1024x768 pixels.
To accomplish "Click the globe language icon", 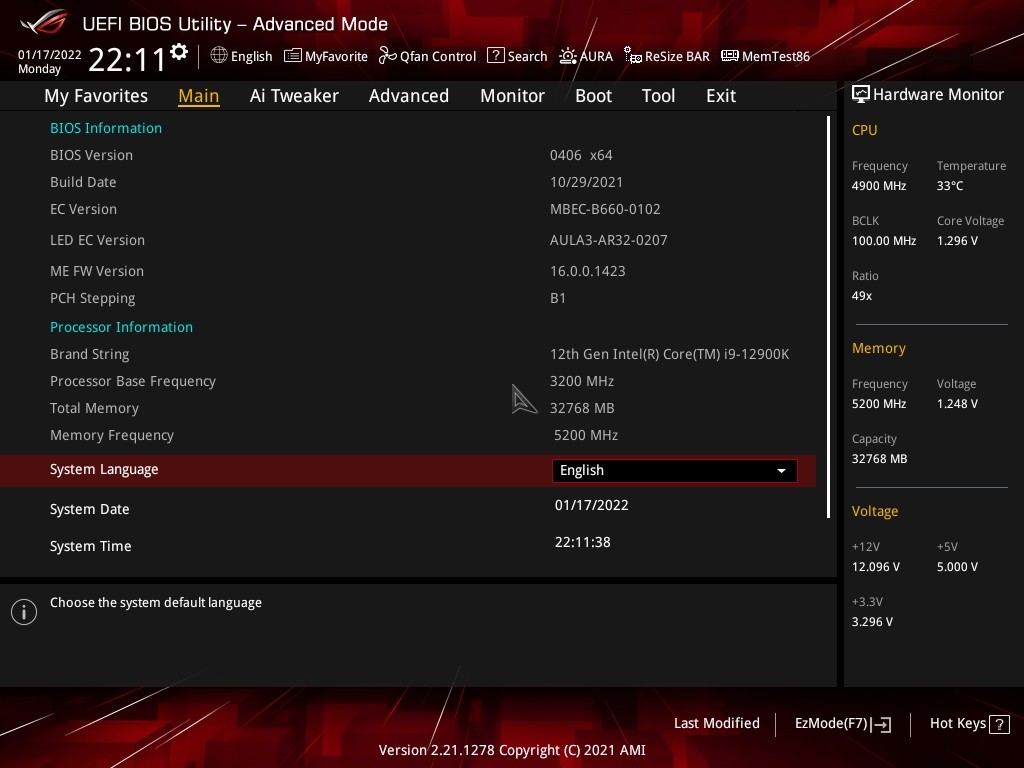I will 219,56.
